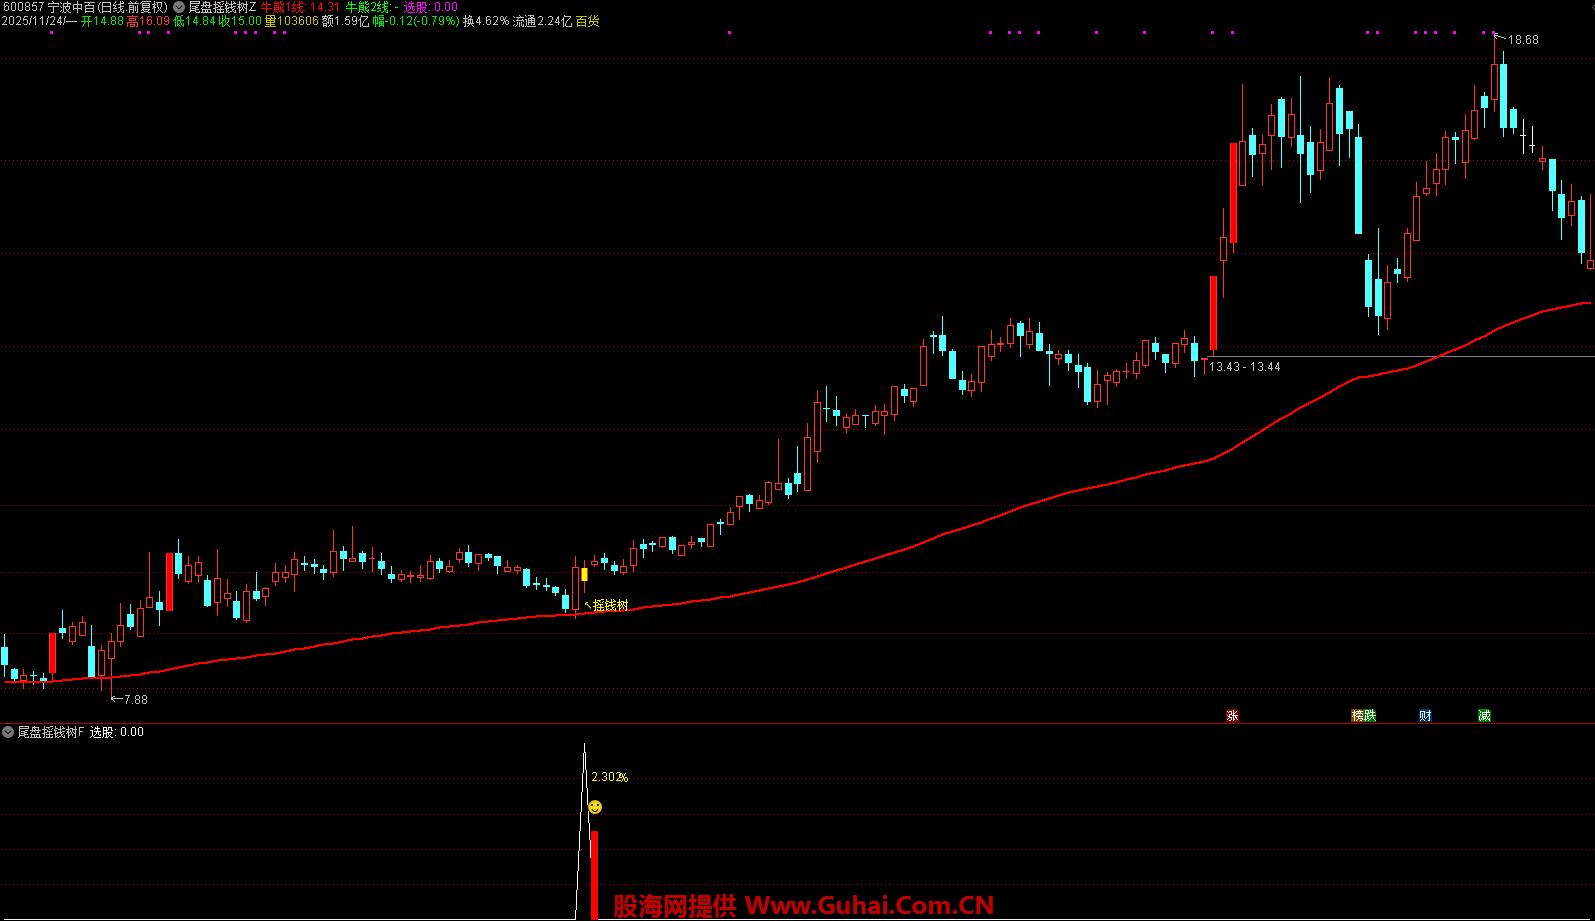Click the green 减 event marker icon
1595x921 pixels.
tap(1484, 716)
